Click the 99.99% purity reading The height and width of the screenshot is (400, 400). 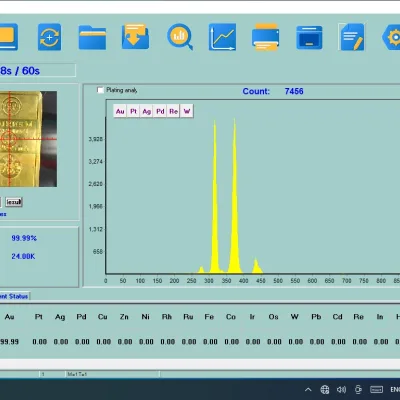[x=24, y=238]
